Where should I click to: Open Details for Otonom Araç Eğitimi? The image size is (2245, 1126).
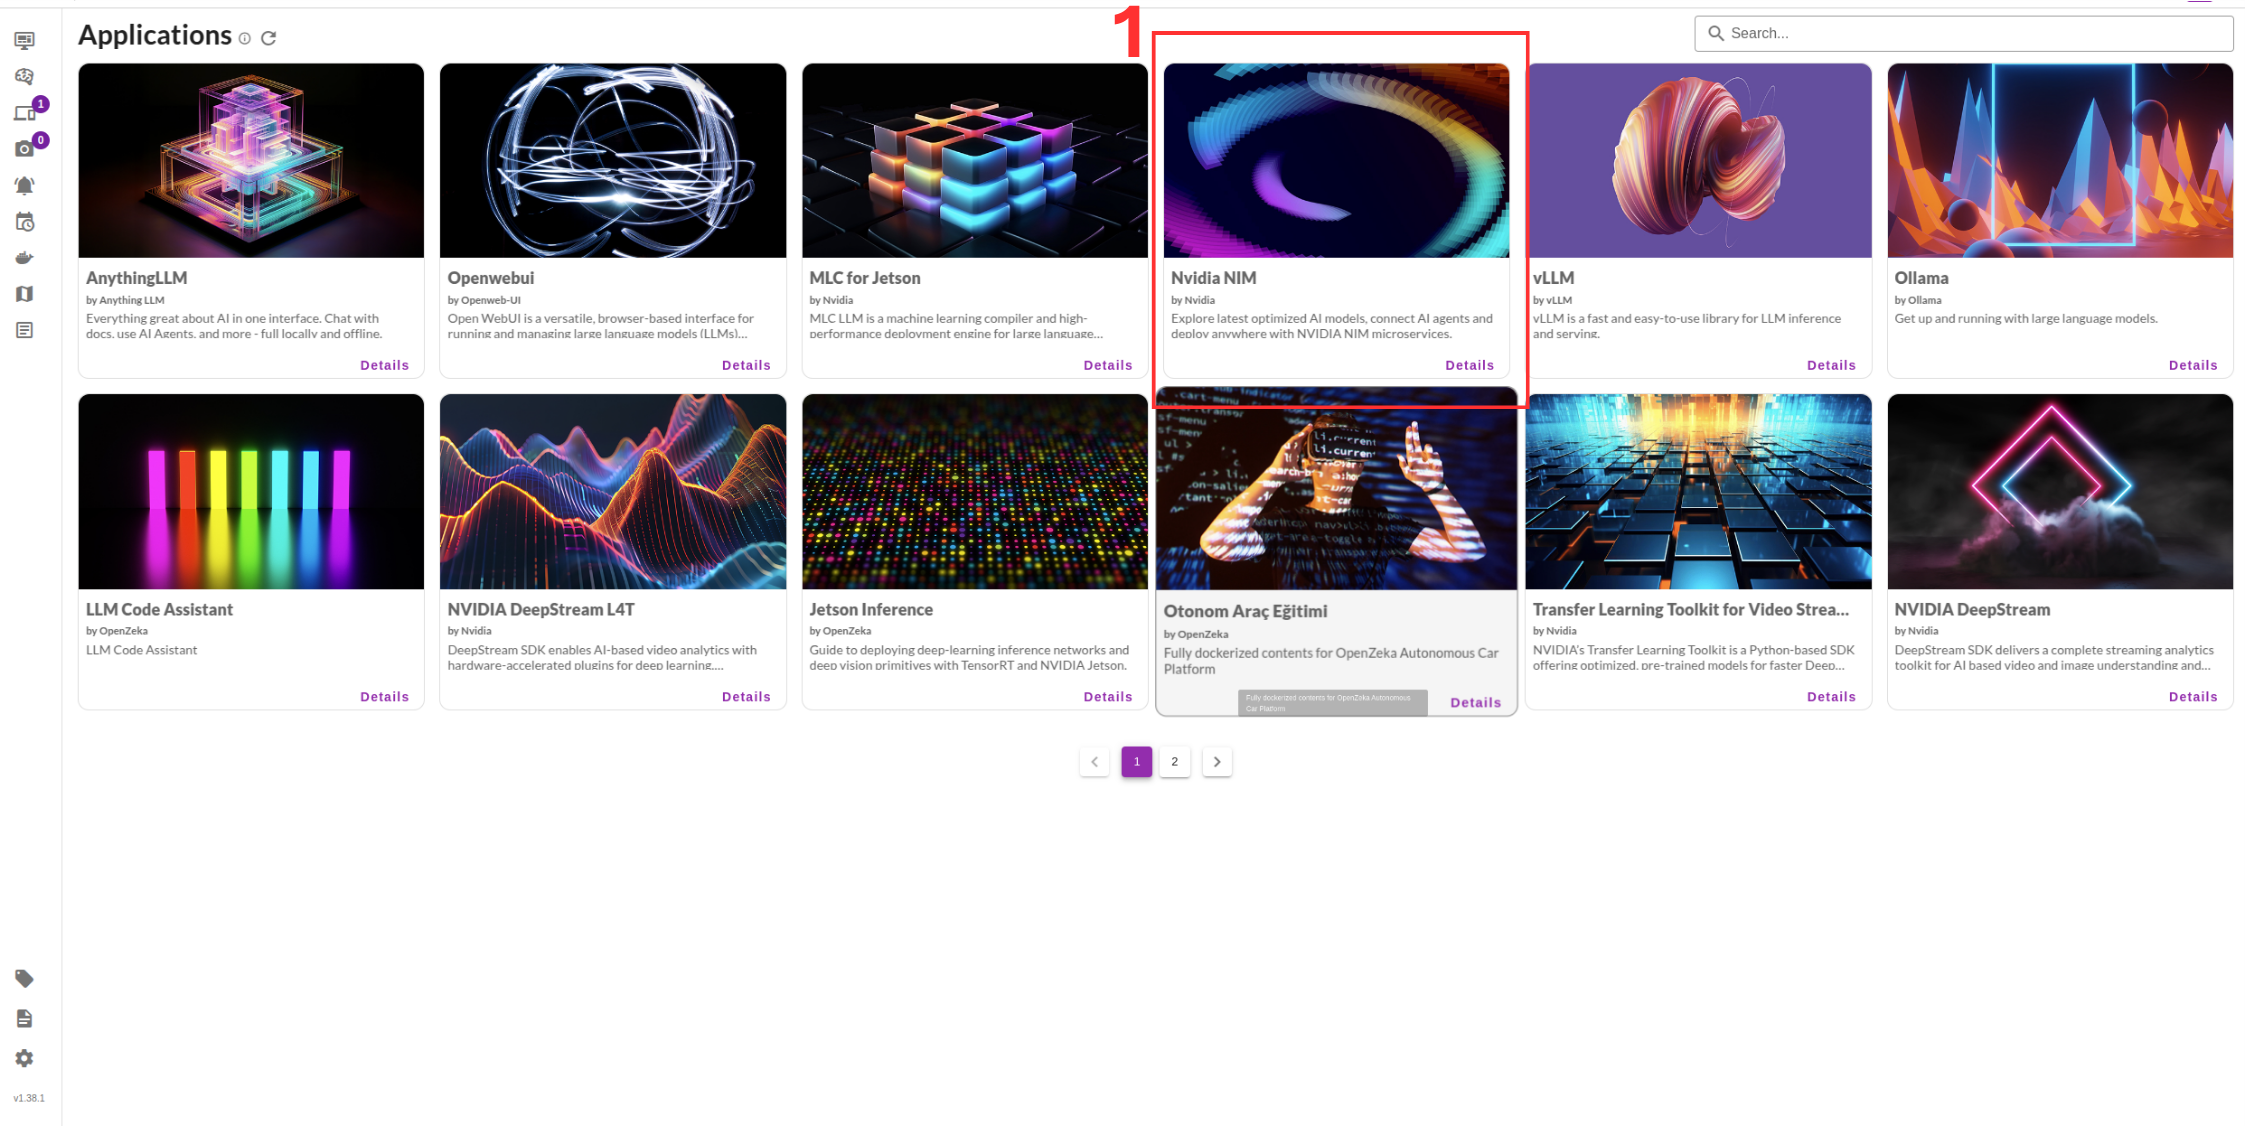click(x=1475, y=702)
